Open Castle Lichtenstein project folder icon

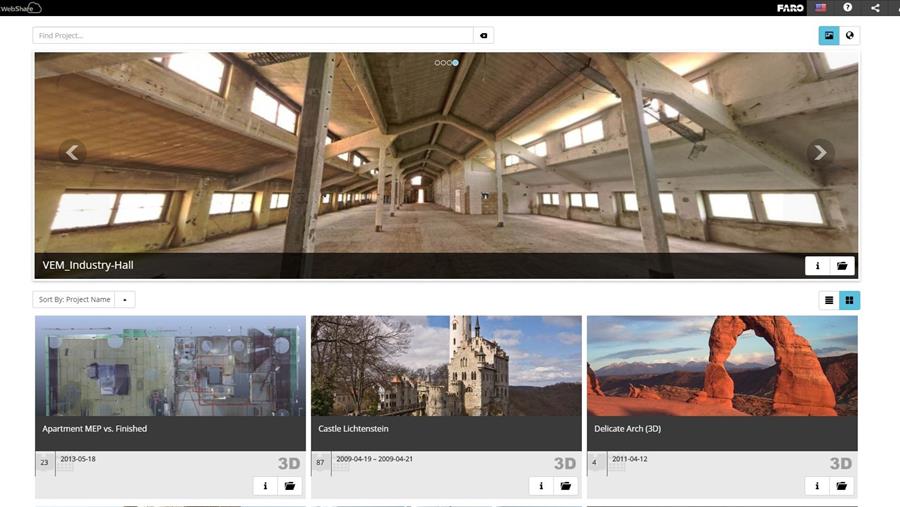[x=566, y=486]
